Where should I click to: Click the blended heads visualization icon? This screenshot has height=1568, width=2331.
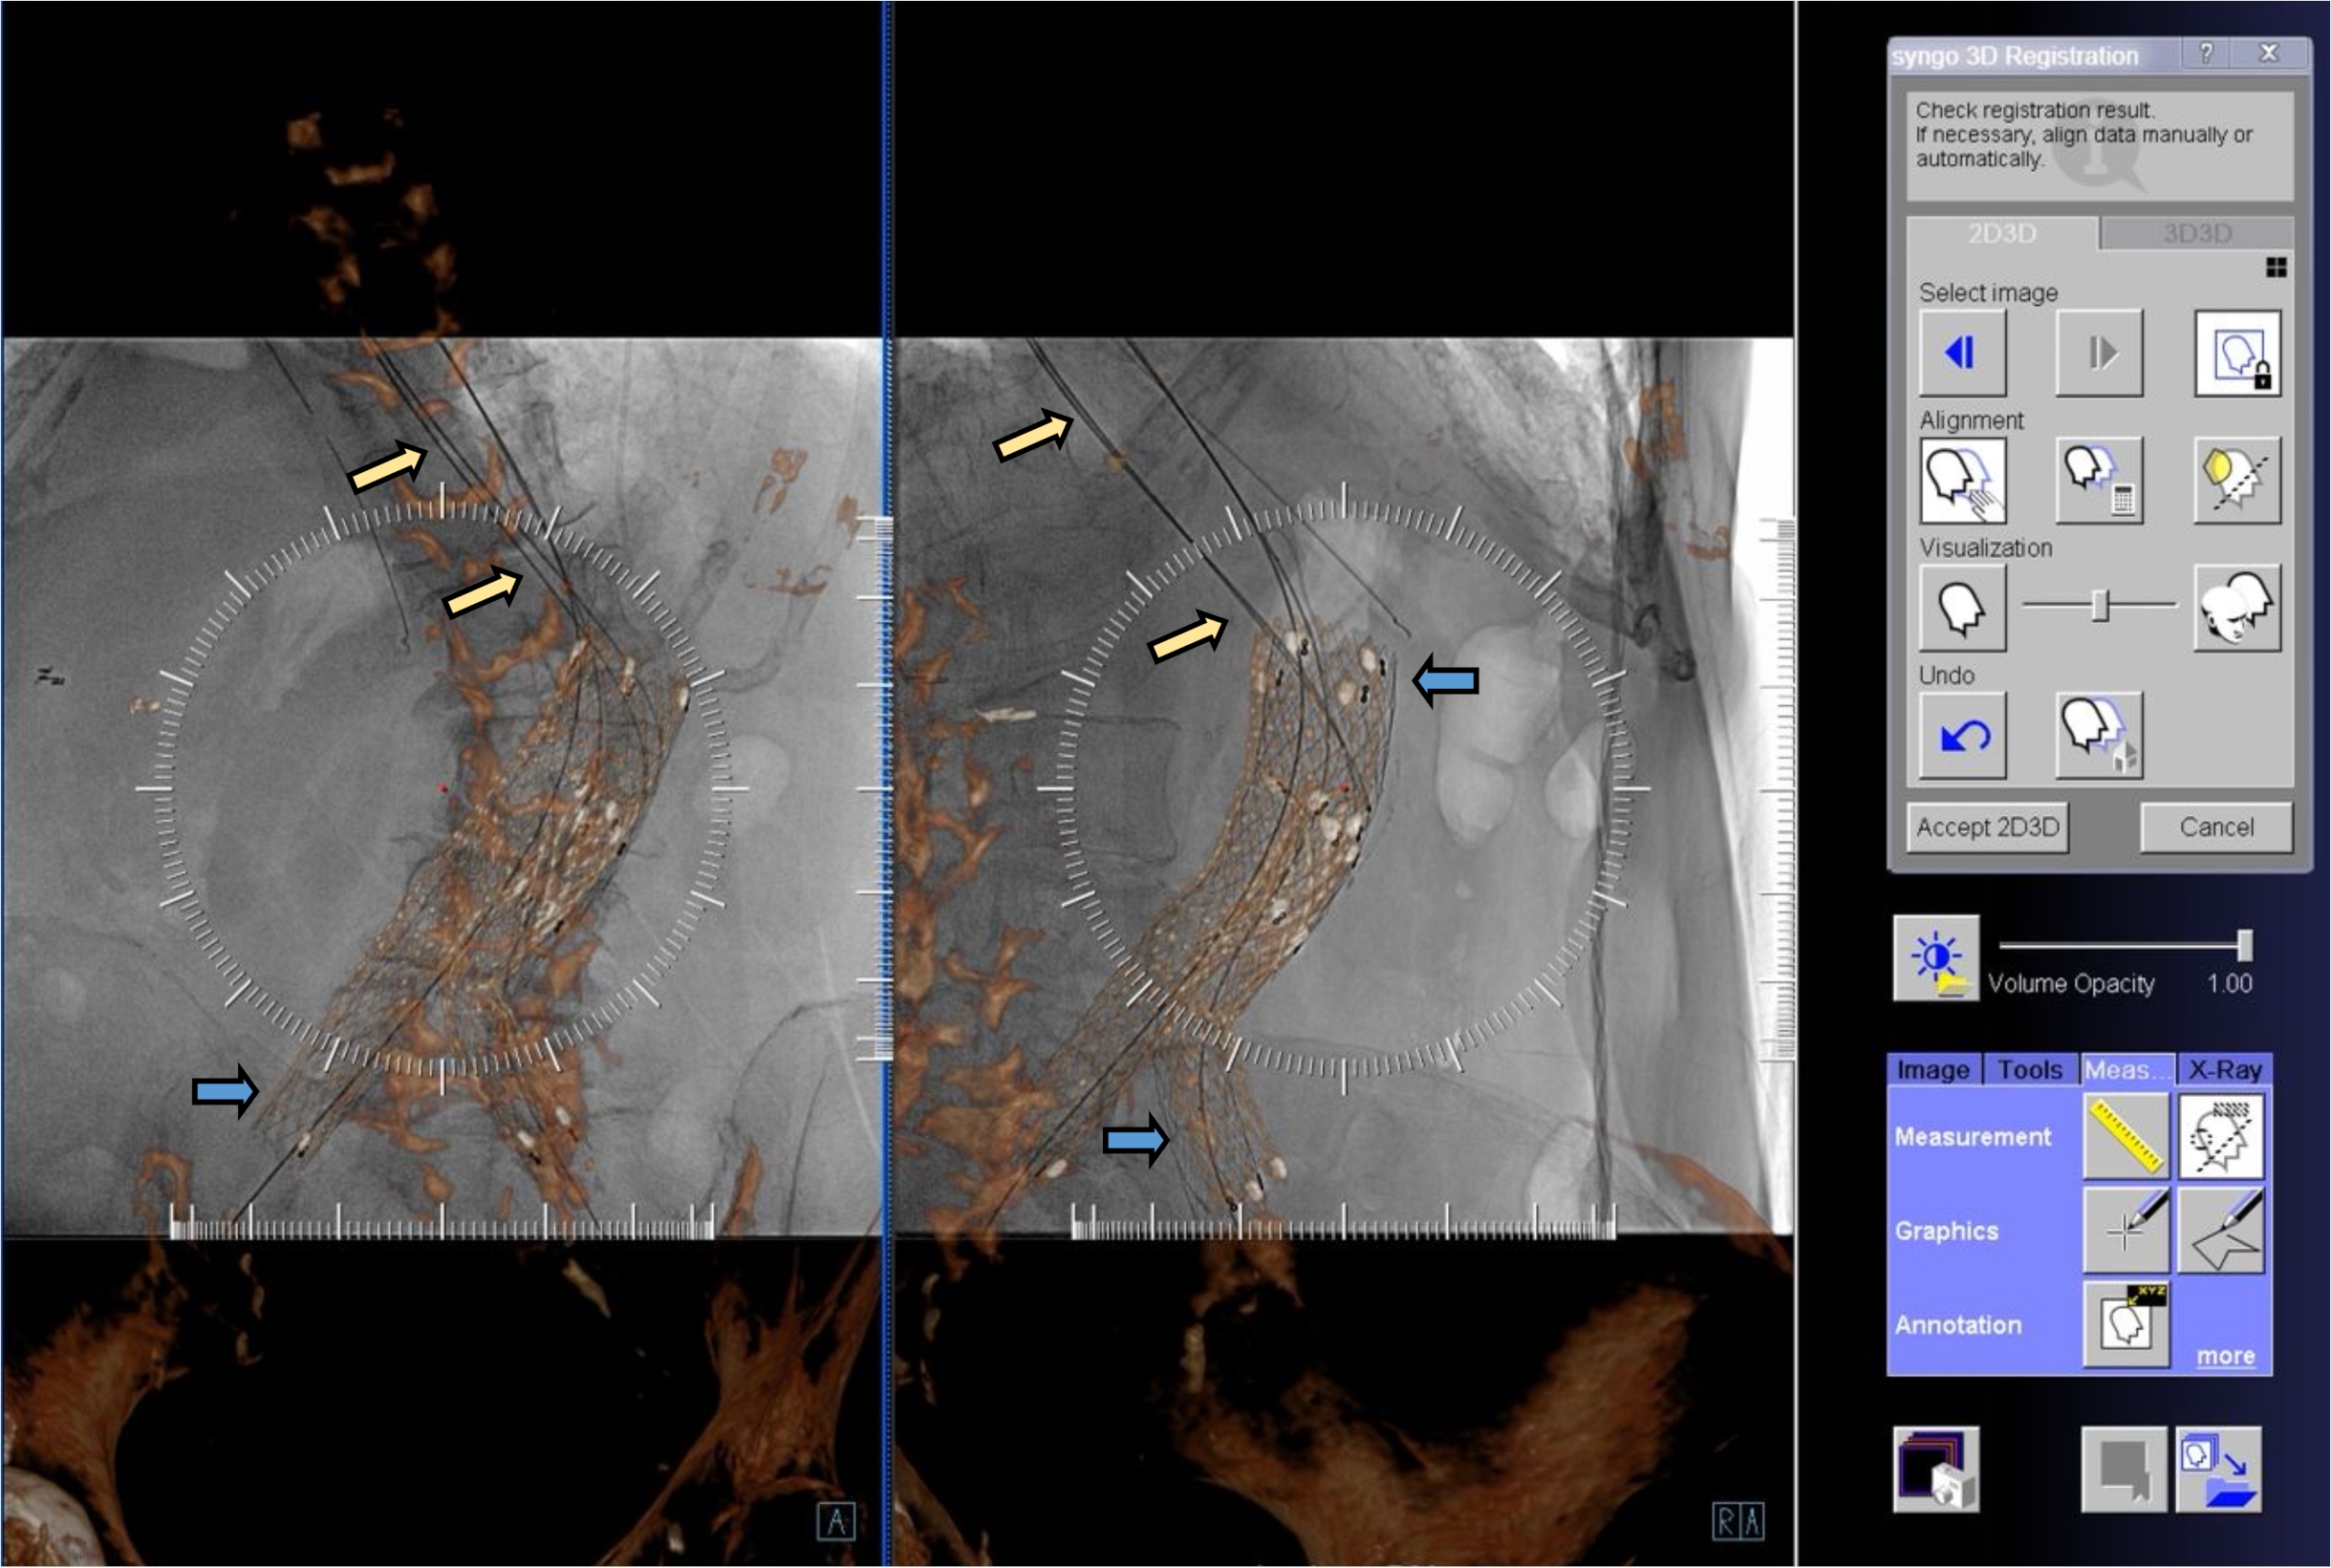click(2236, 608)
